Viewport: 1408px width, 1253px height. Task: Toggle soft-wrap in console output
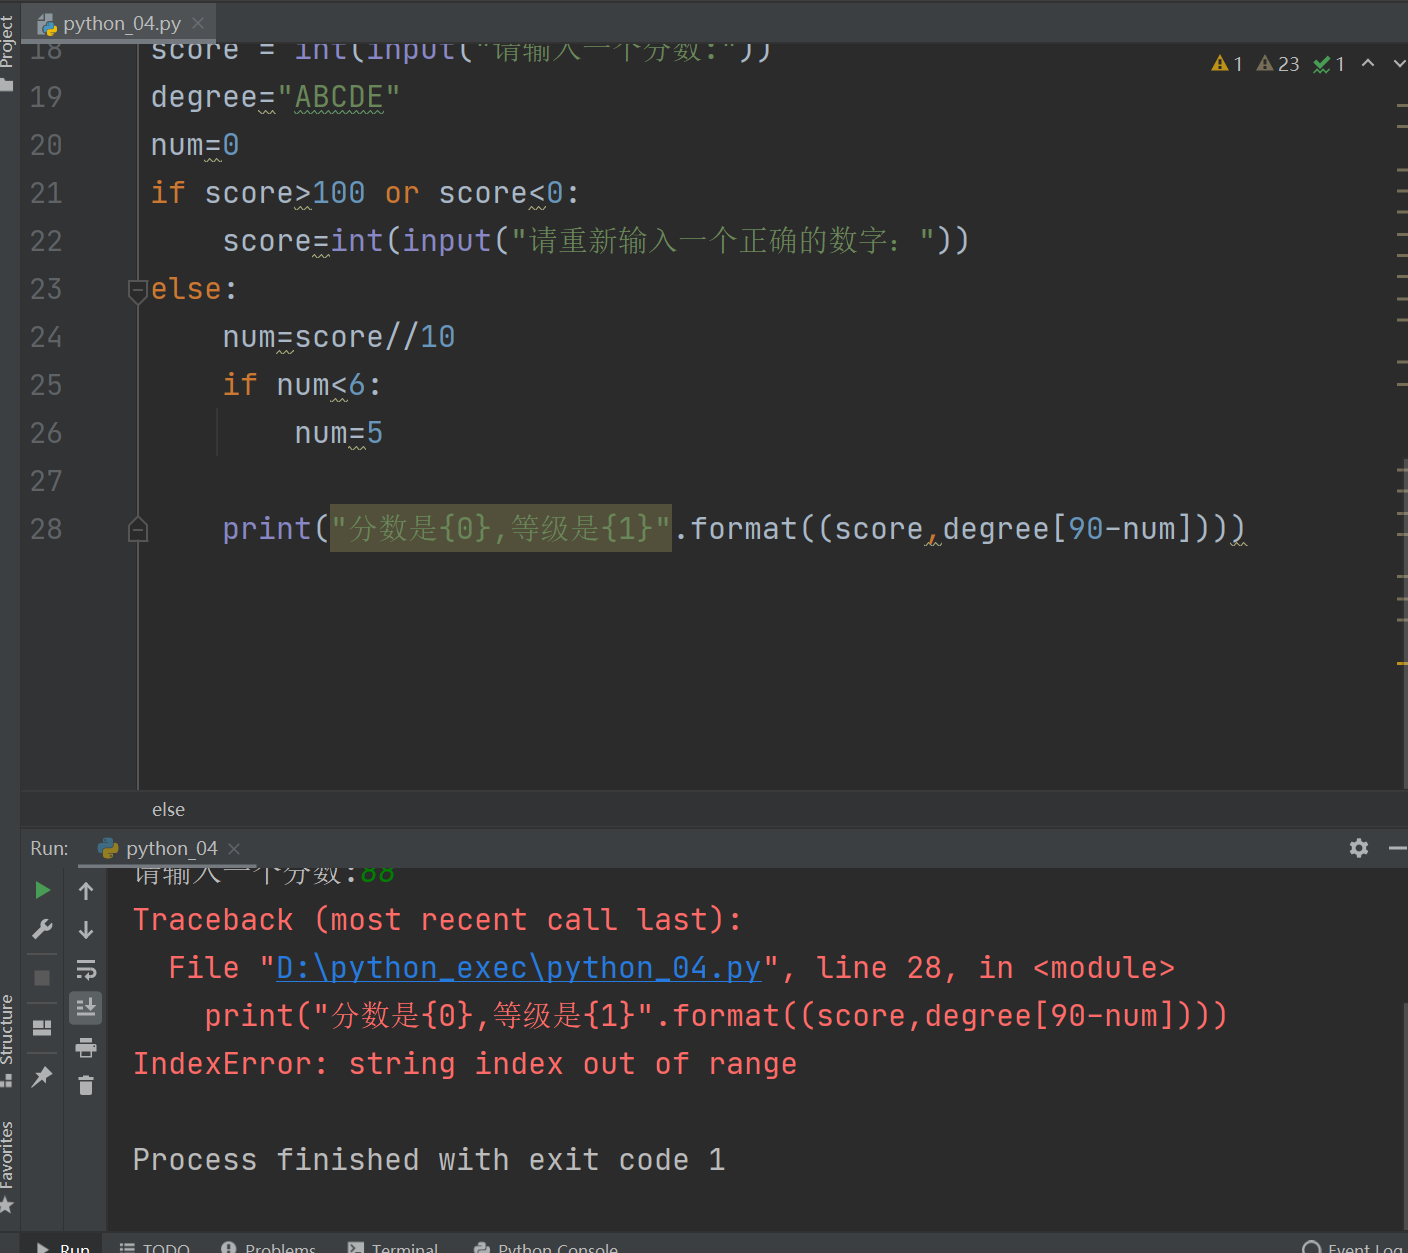point(86,969)
